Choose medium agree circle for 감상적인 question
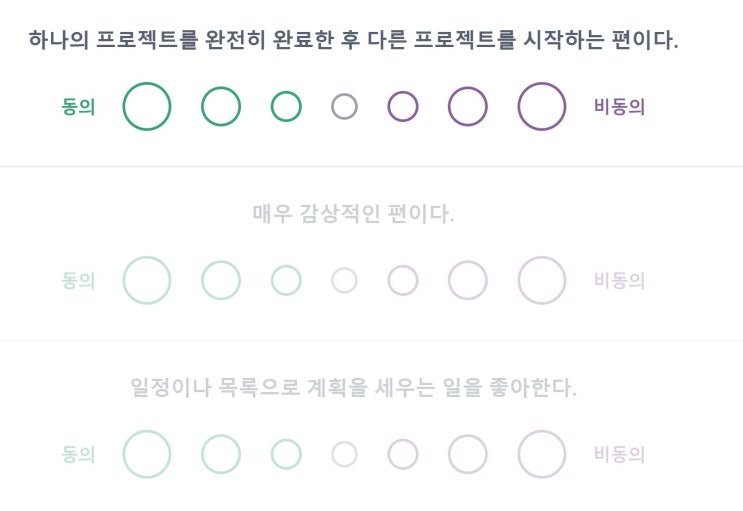This screenshot has width=743, height=511. coord(221,280)
